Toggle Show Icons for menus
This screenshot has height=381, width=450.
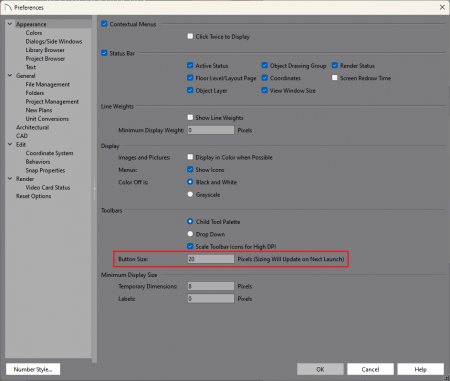[x=190, y=169]
